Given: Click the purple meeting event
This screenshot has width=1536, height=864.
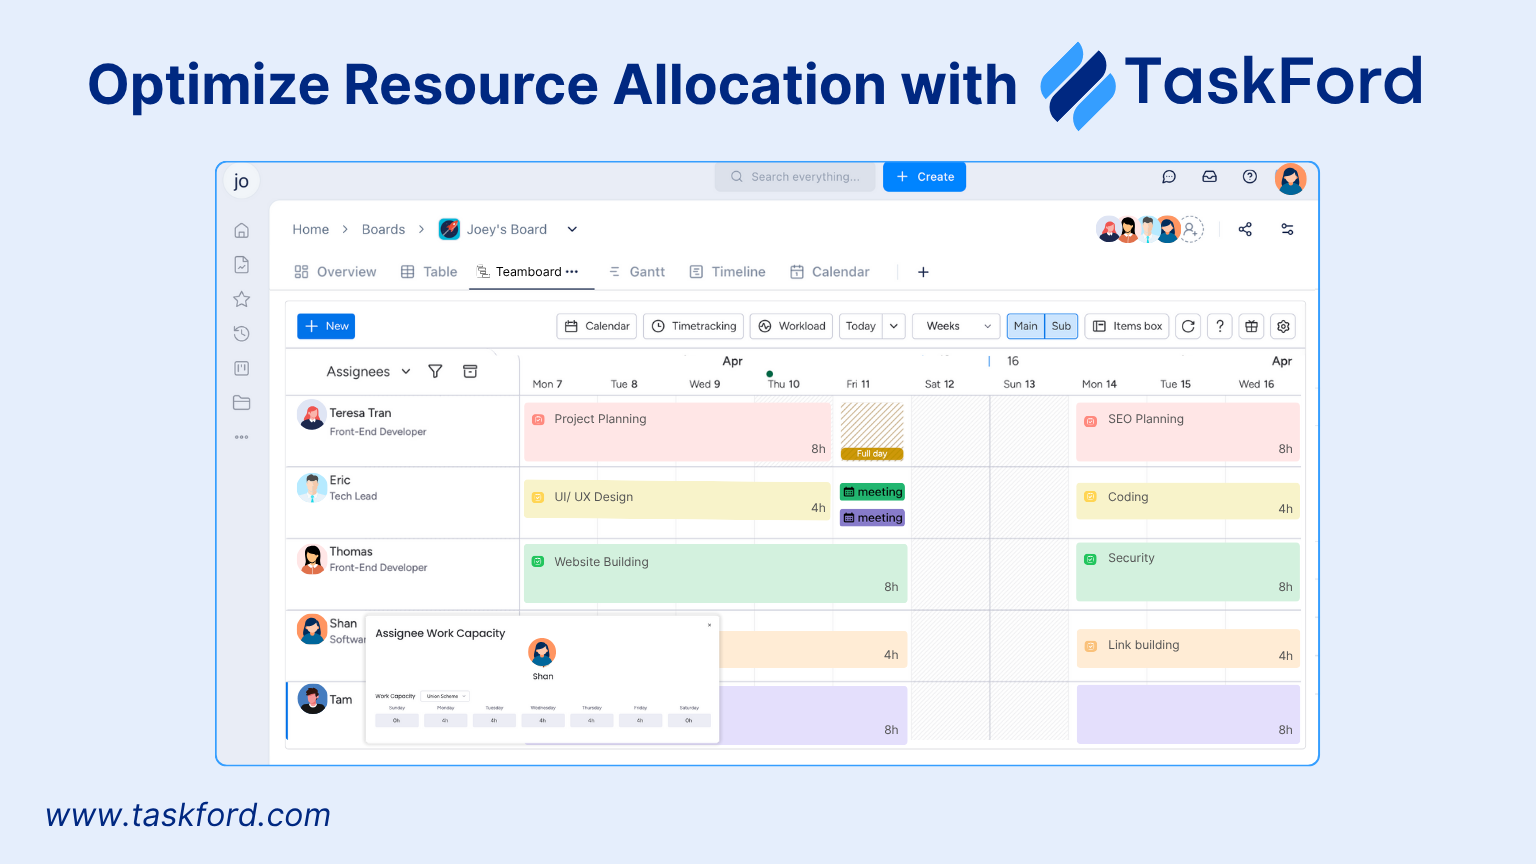Looking at the screenshot, I should click(872, 518).
